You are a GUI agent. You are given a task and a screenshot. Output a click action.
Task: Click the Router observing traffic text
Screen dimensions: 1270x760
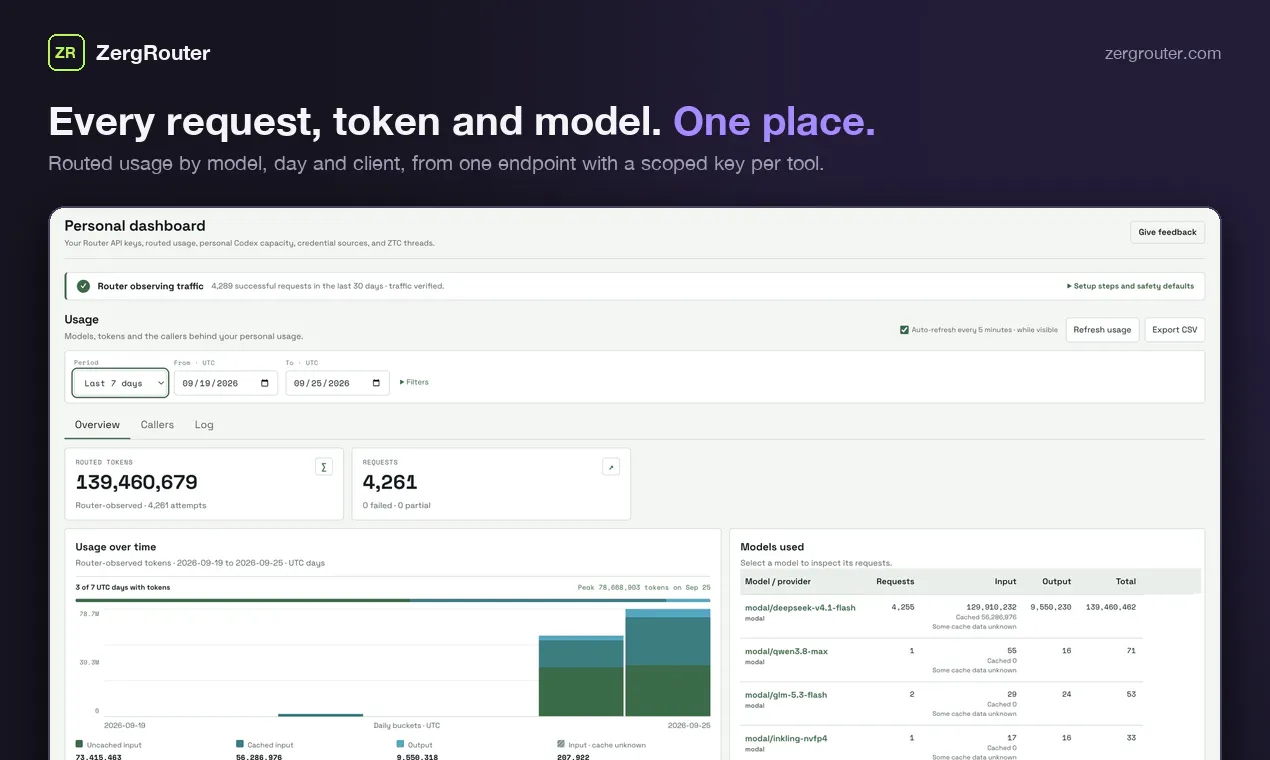pyautogui.click(x=150, y=286)
